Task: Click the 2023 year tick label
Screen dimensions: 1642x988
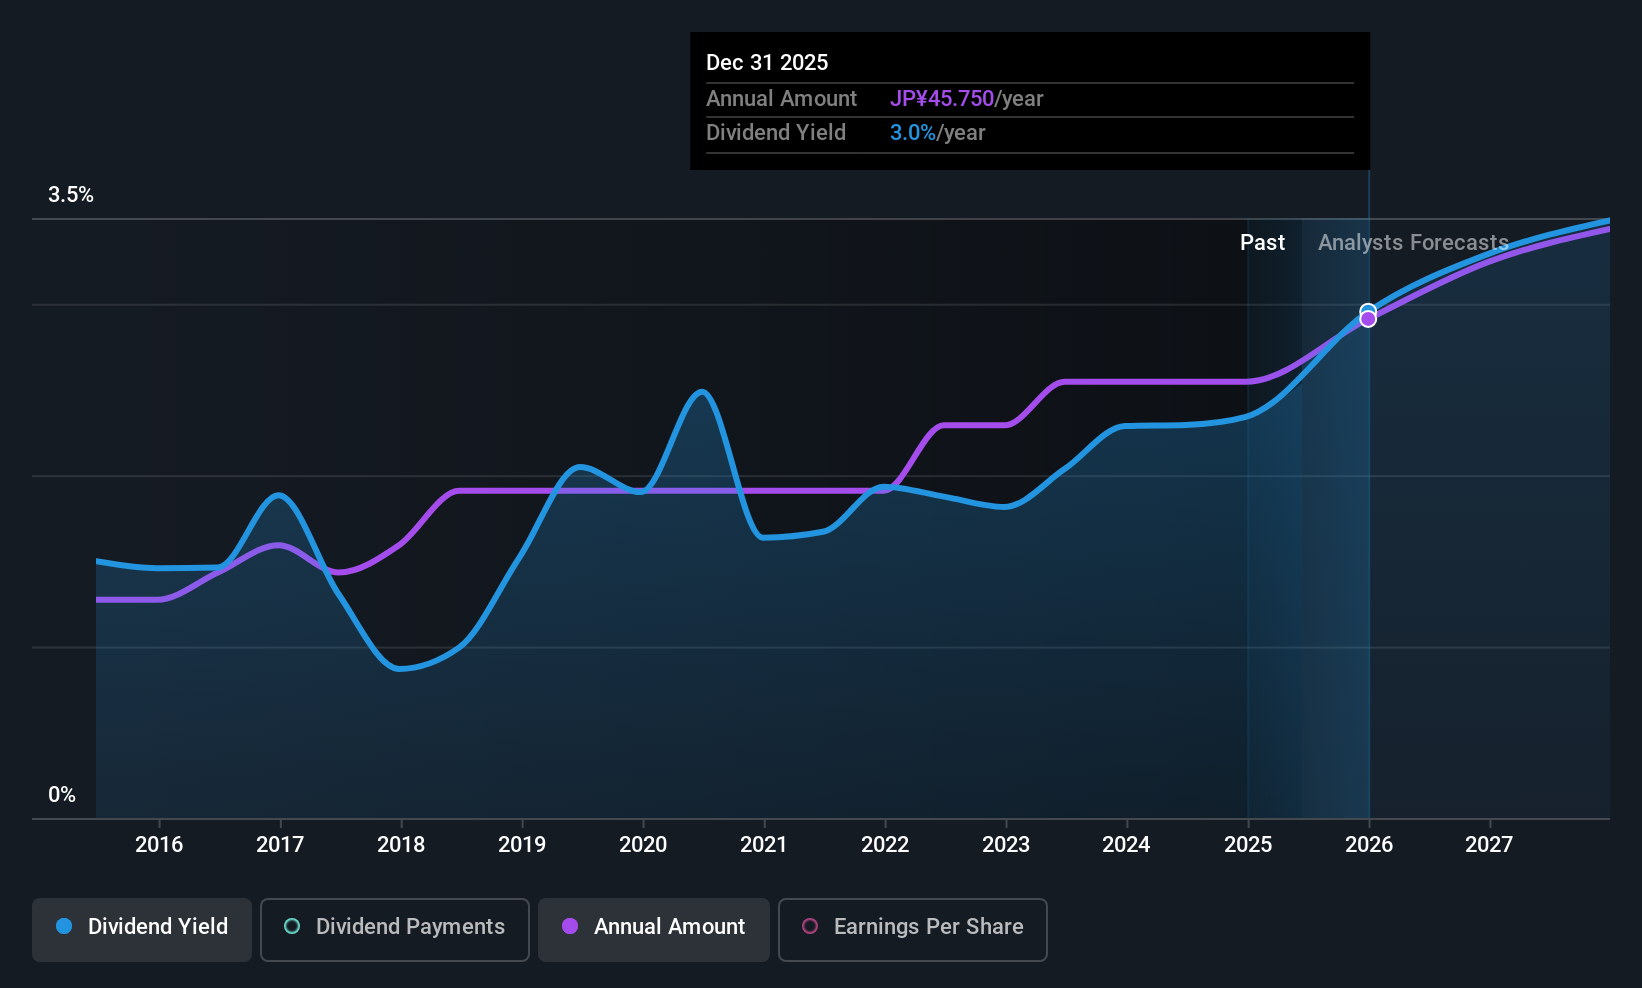Action: click(1006, 844)
